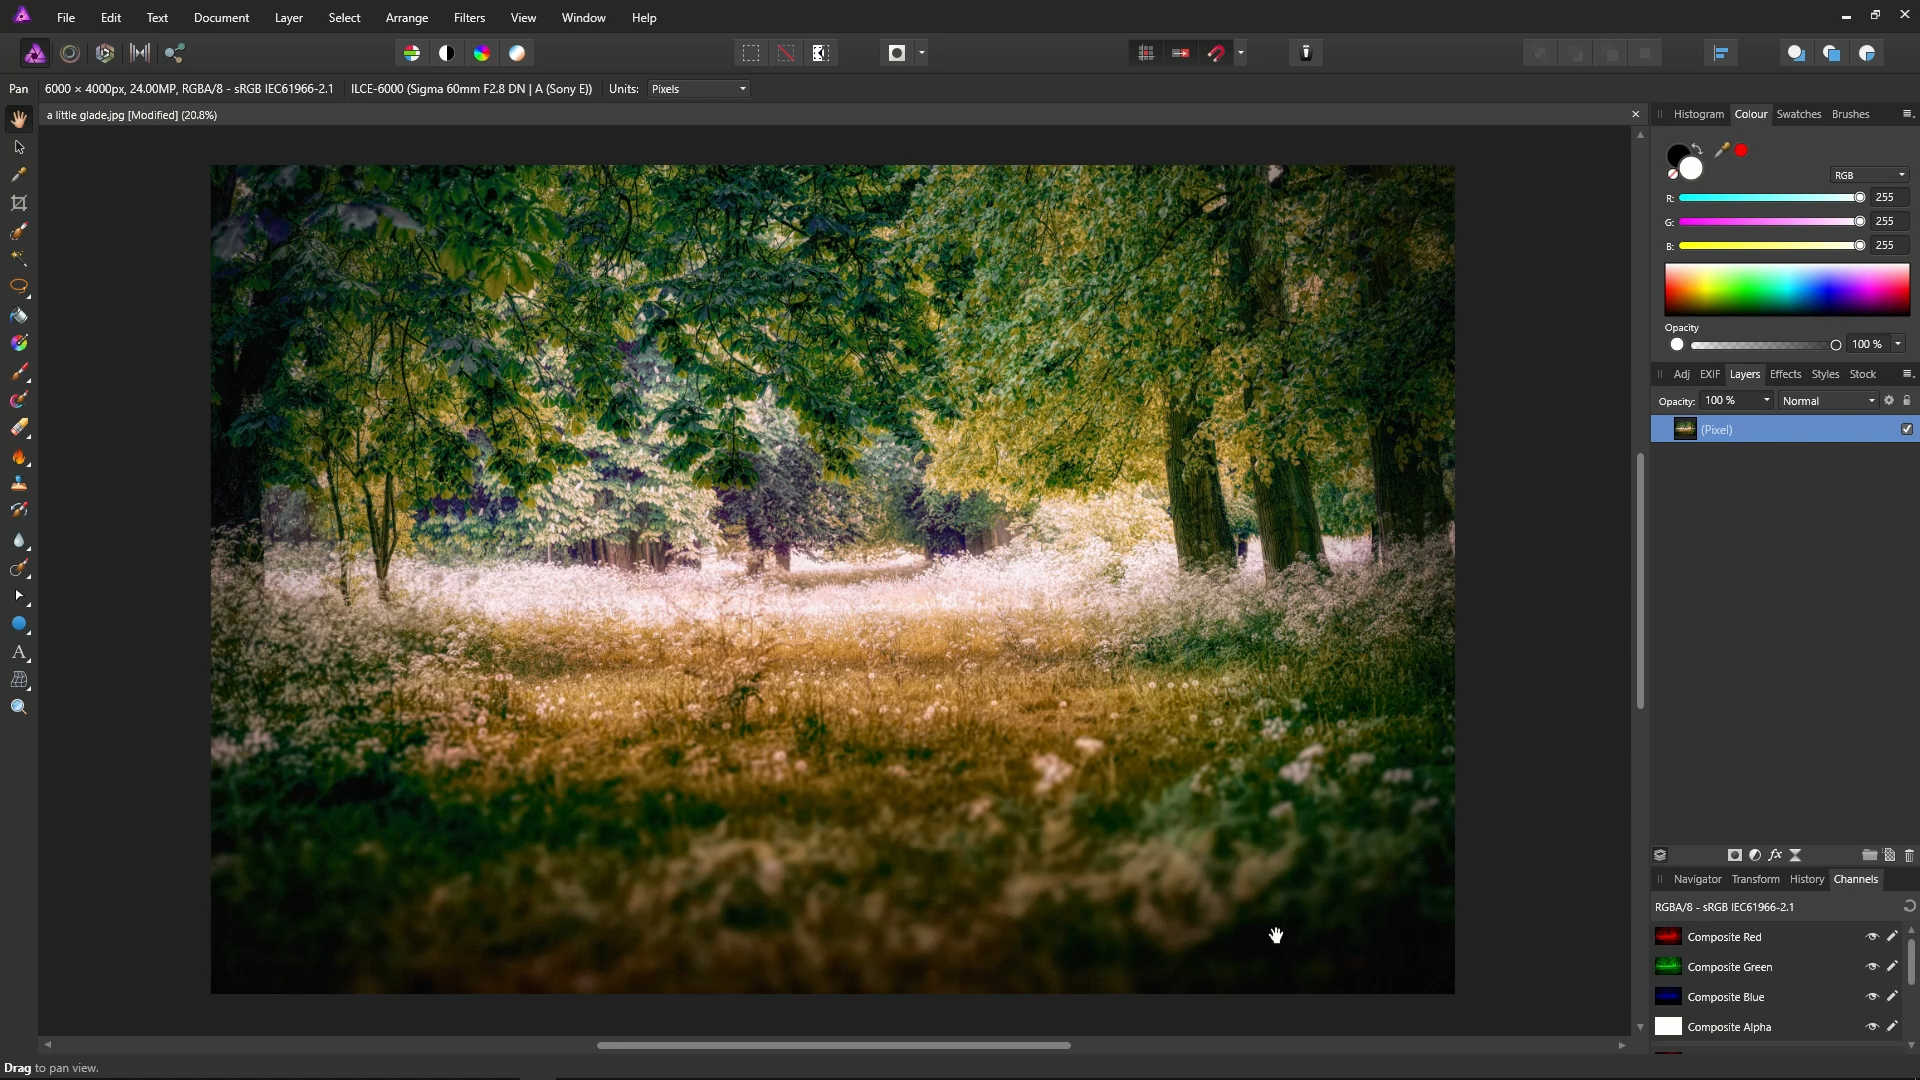Select the Zoom tool
The height and width of the screenshot is (1080, 1920).
[19, 707]
